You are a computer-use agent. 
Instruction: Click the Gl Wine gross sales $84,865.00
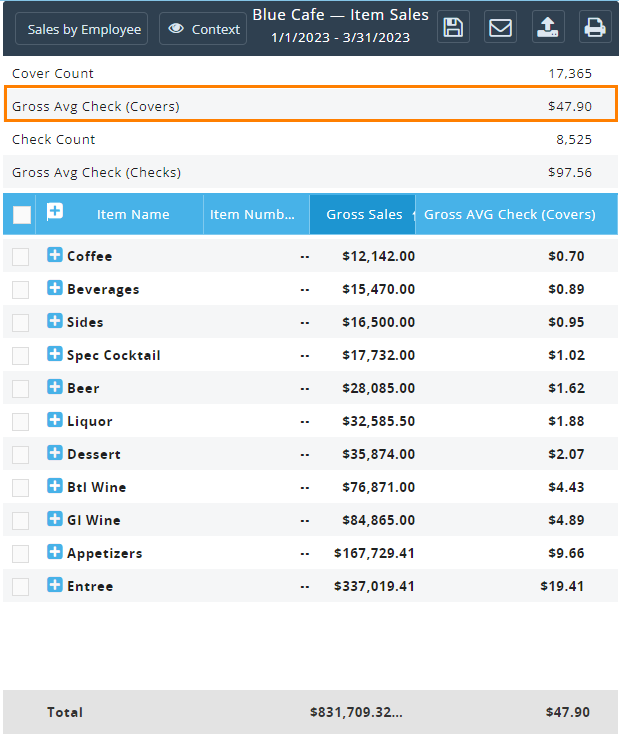pos(378,520)
